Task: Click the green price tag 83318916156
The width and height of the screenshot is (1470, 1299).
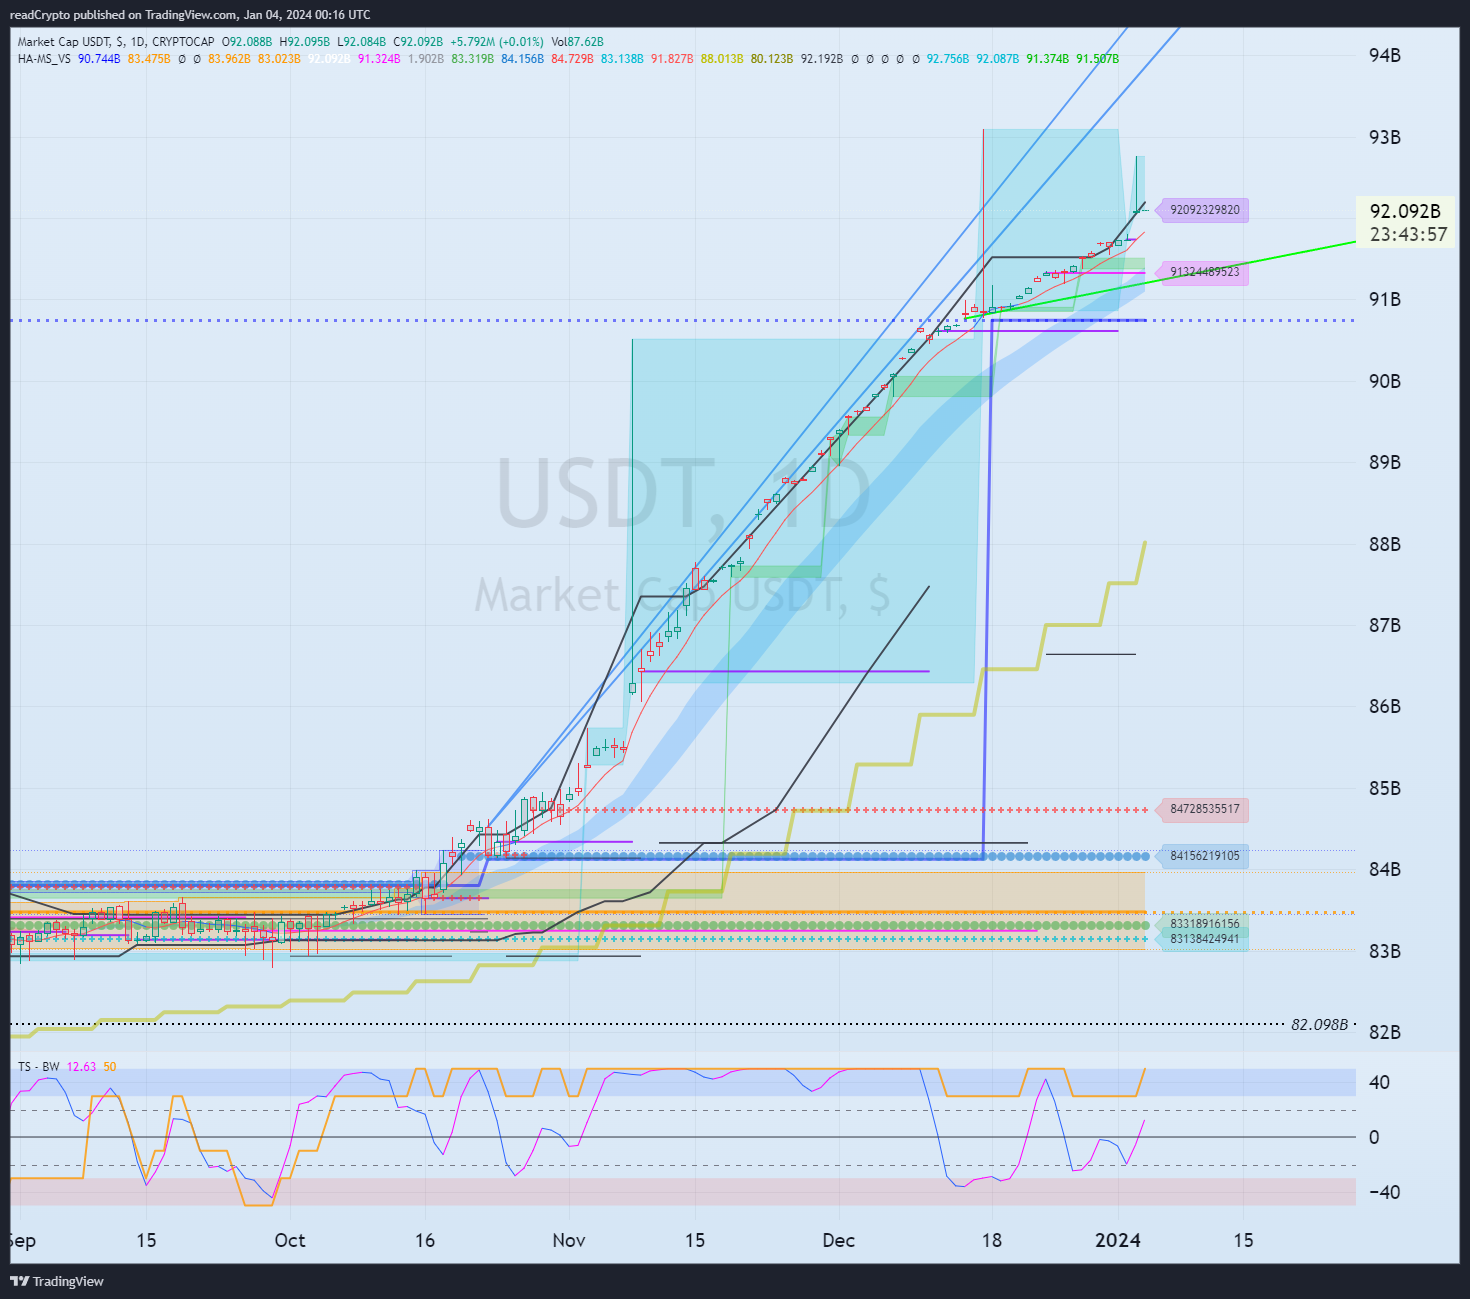Action: 1204,924
